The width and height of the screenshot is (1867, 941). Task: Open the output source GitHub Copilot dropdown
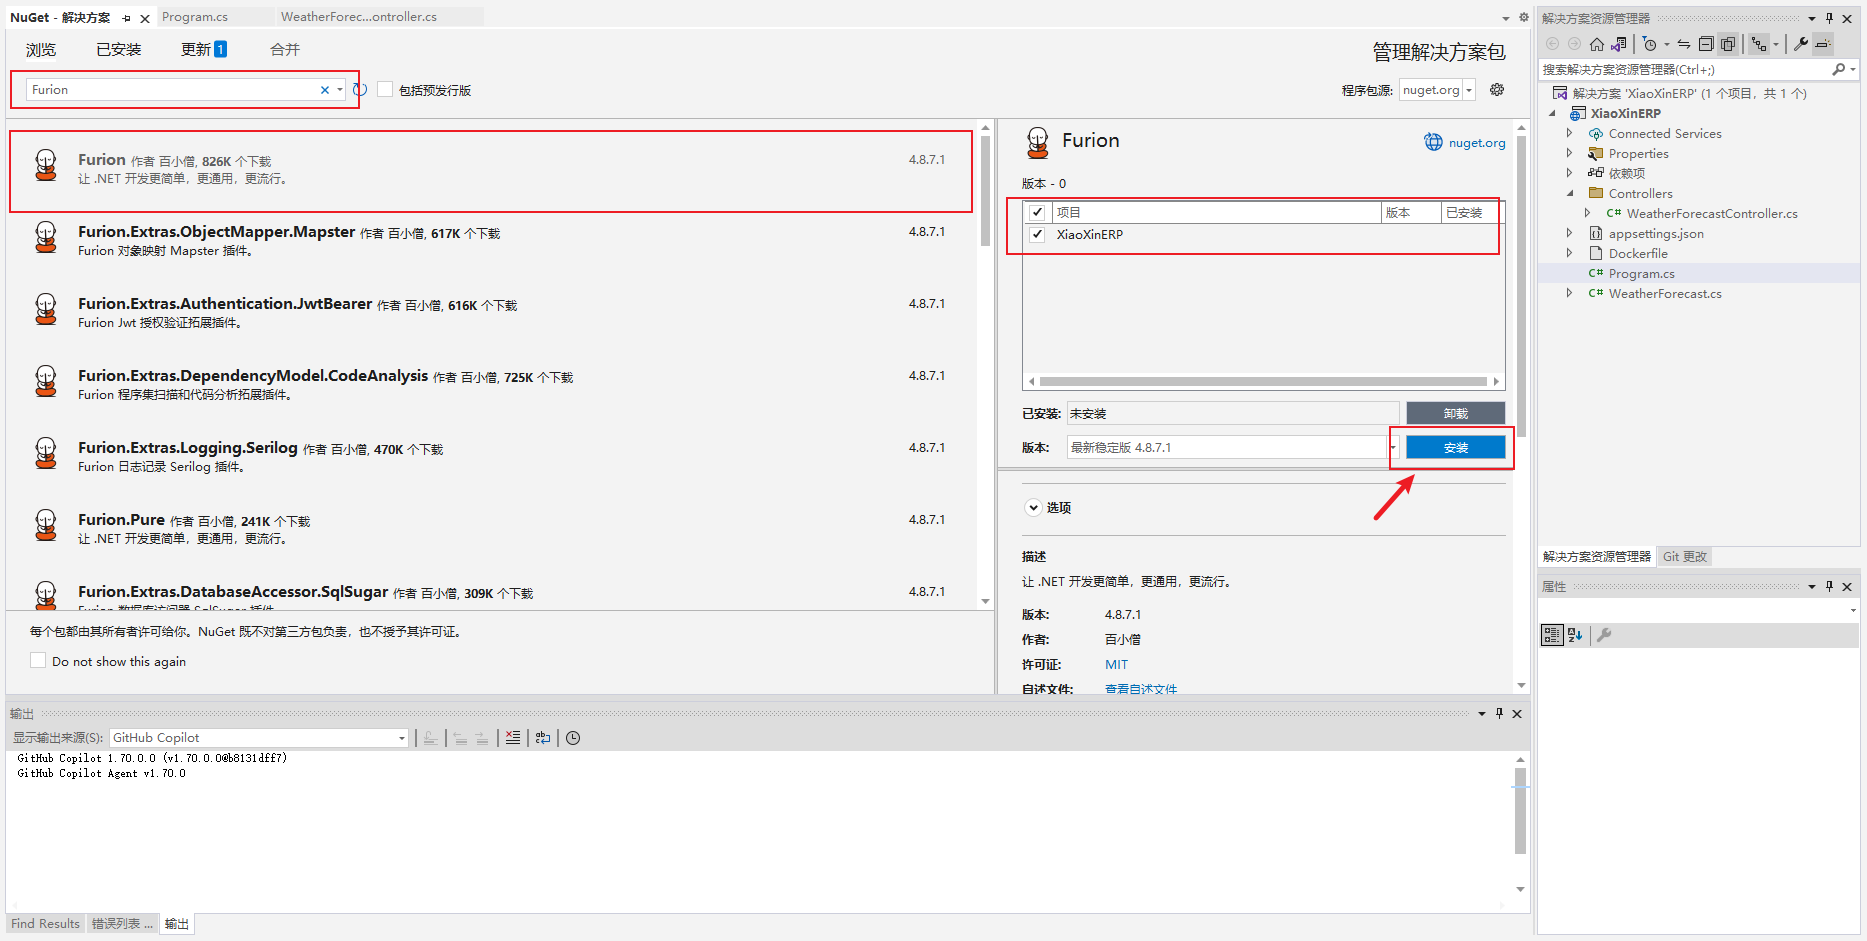pos(401,738)
